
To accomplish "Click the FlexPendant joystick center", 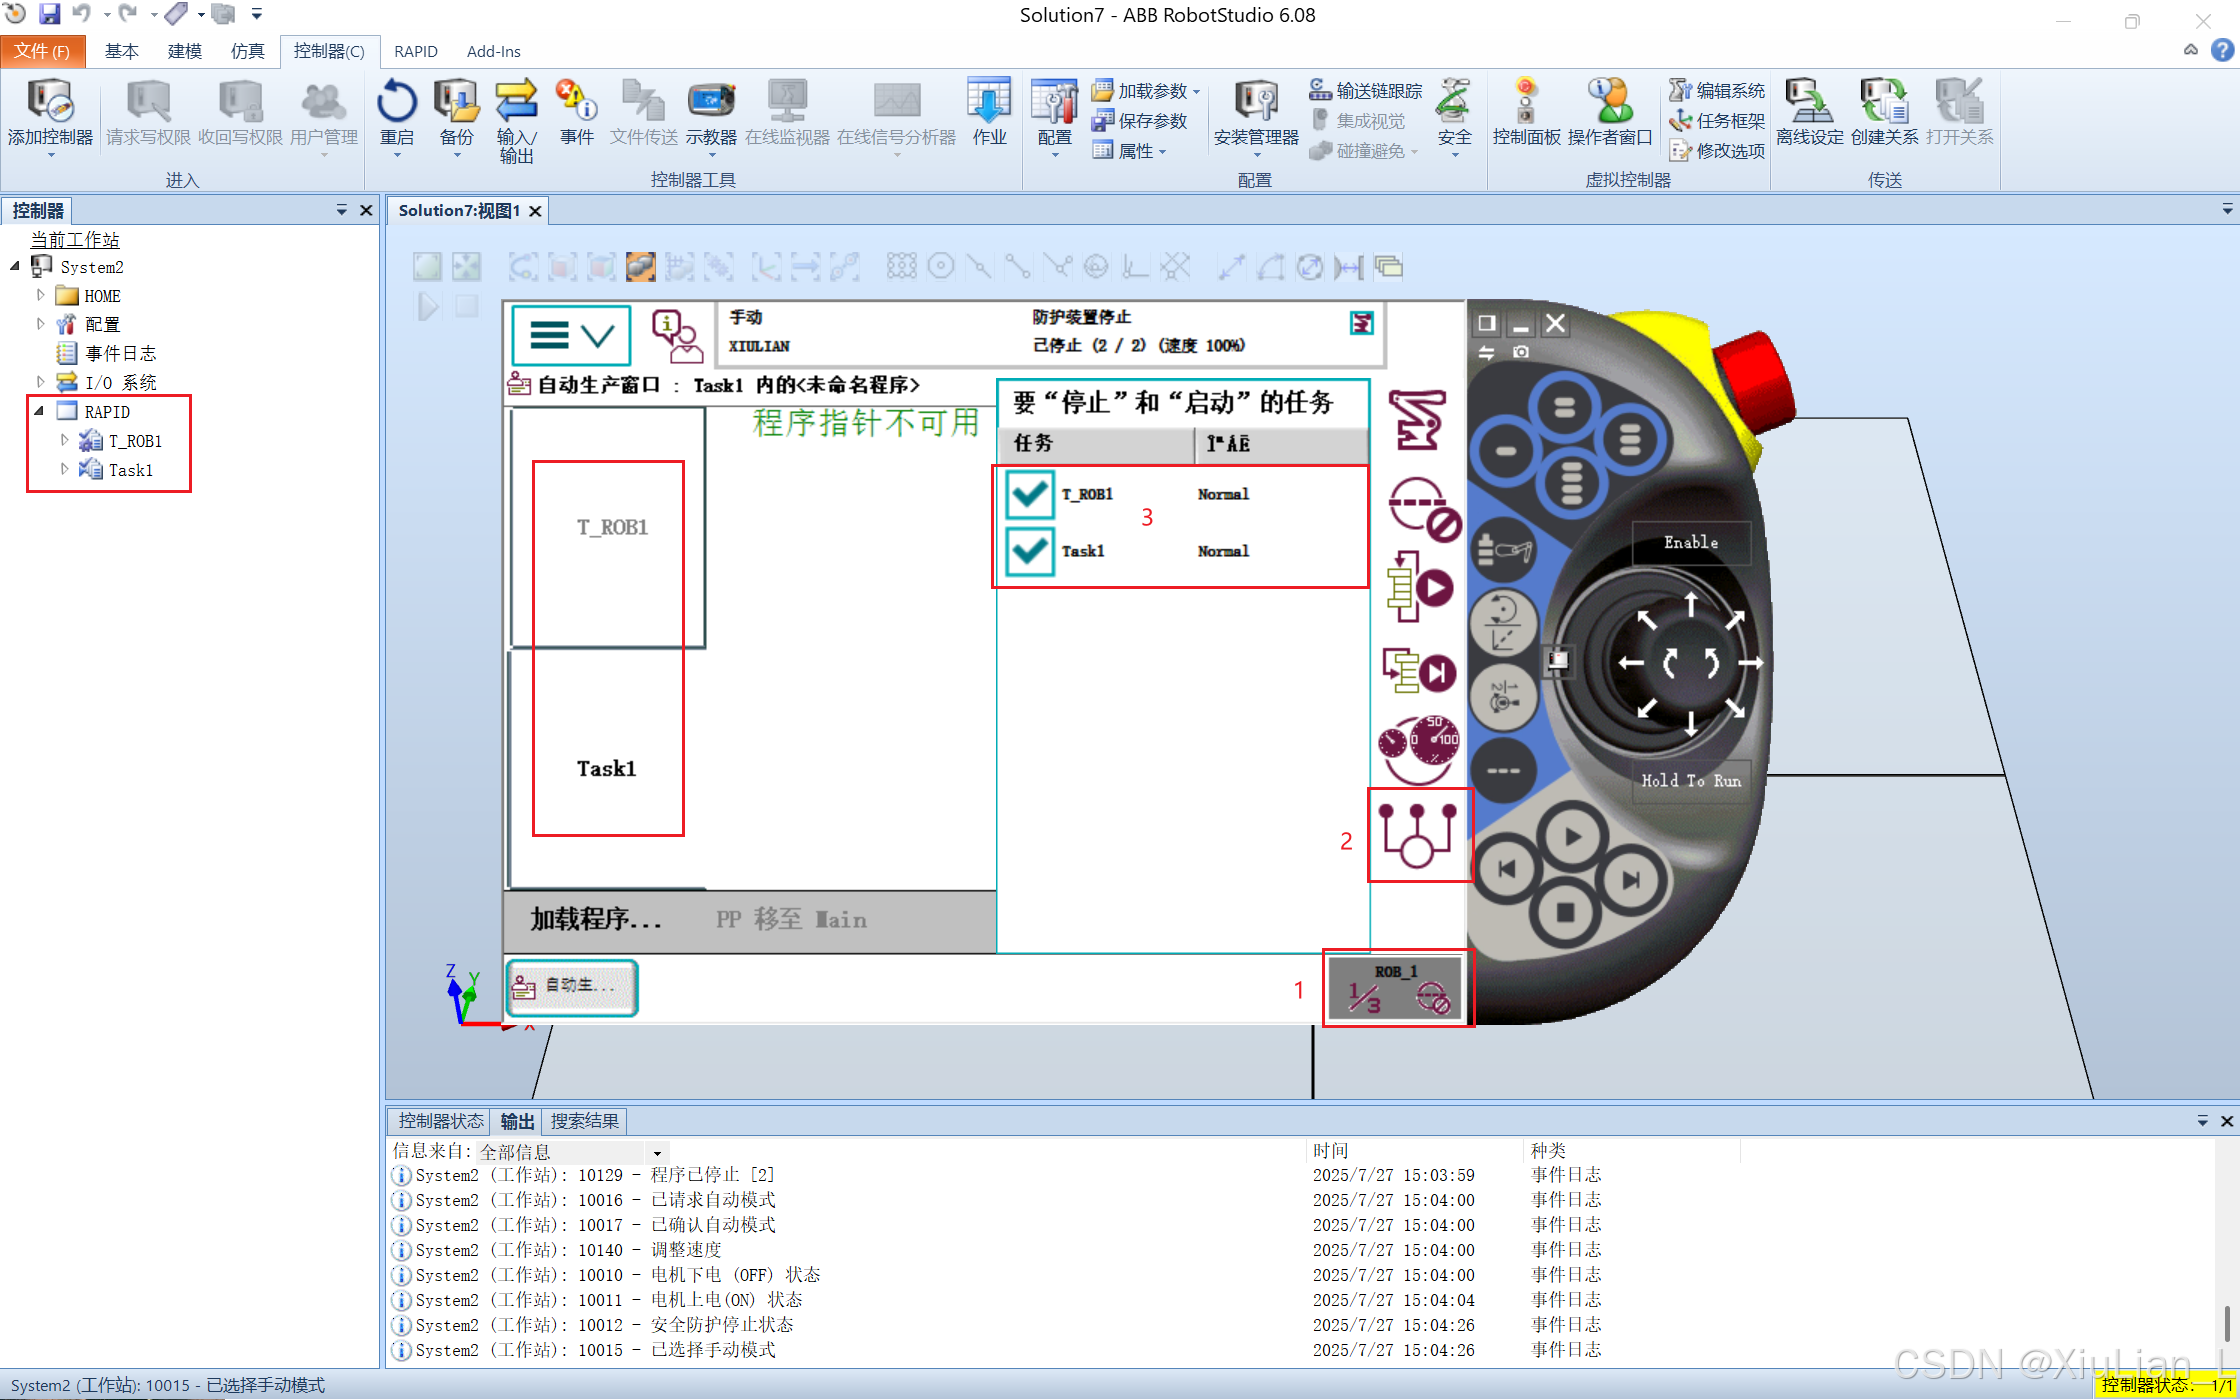I will point(1691,662).
